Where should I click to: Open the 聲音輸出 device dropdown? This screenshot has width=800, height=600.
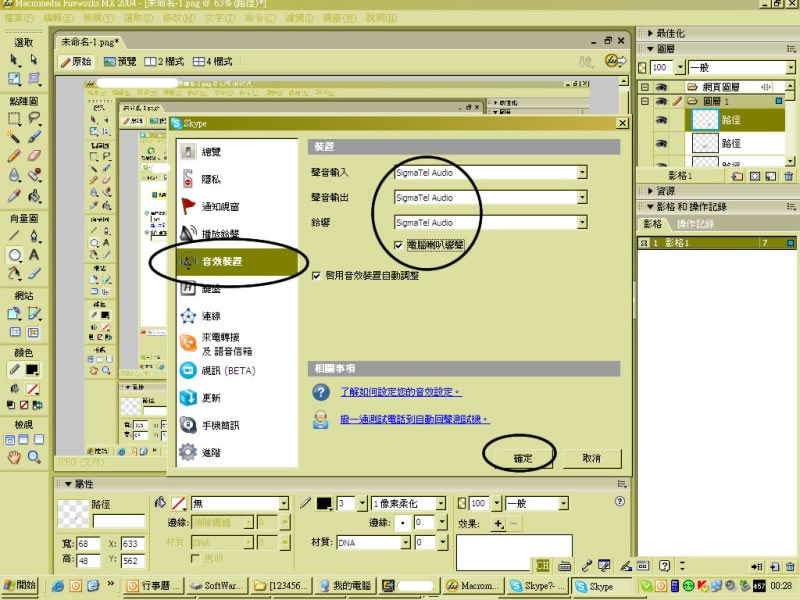(582, 197)
